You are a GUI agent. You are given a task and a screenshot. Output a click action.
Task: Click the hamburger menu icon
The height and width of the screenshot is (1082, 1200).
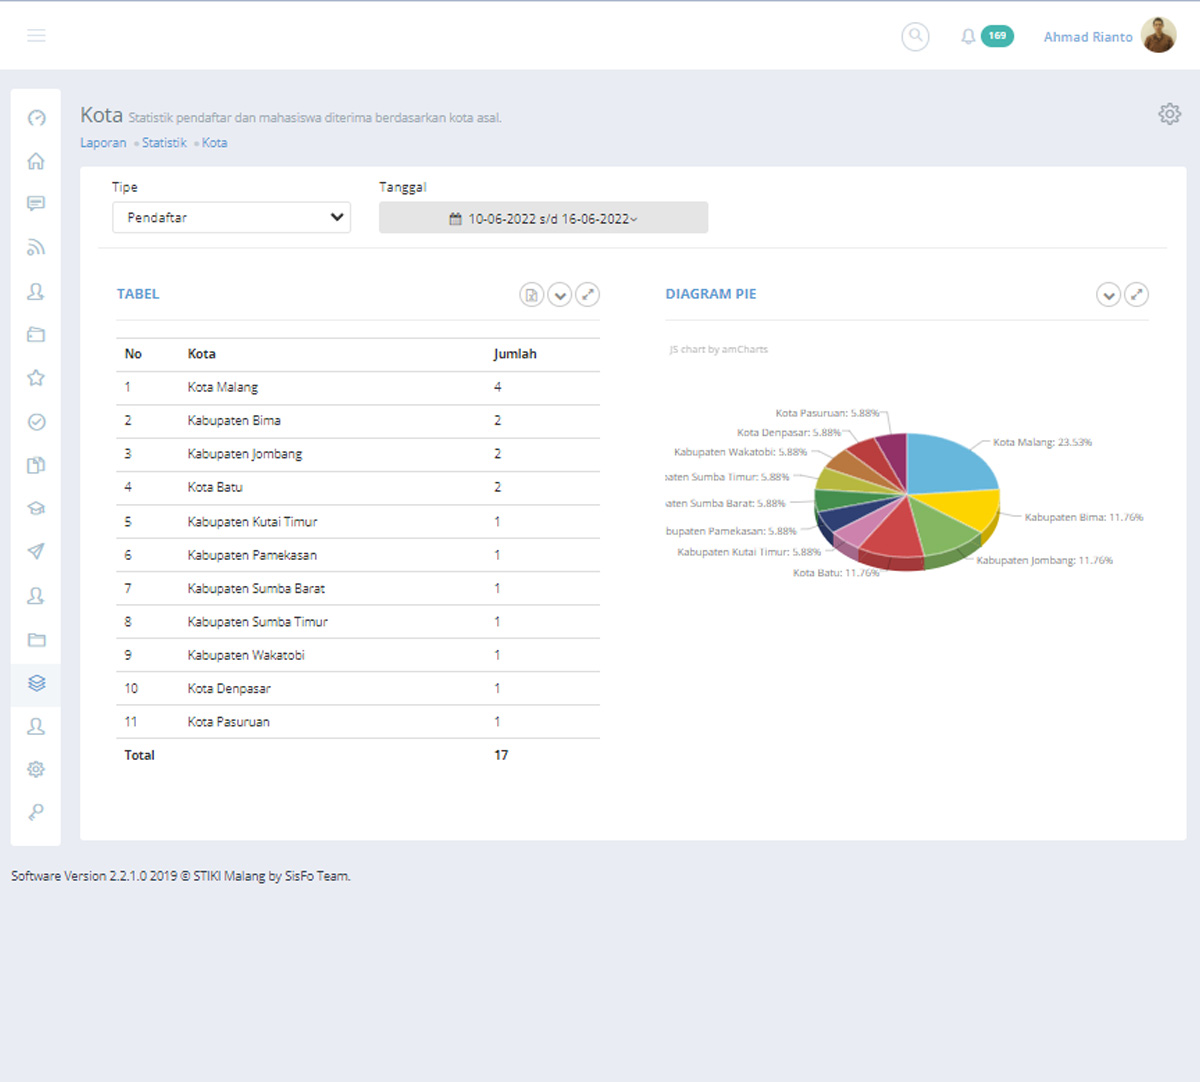(36, 36)
